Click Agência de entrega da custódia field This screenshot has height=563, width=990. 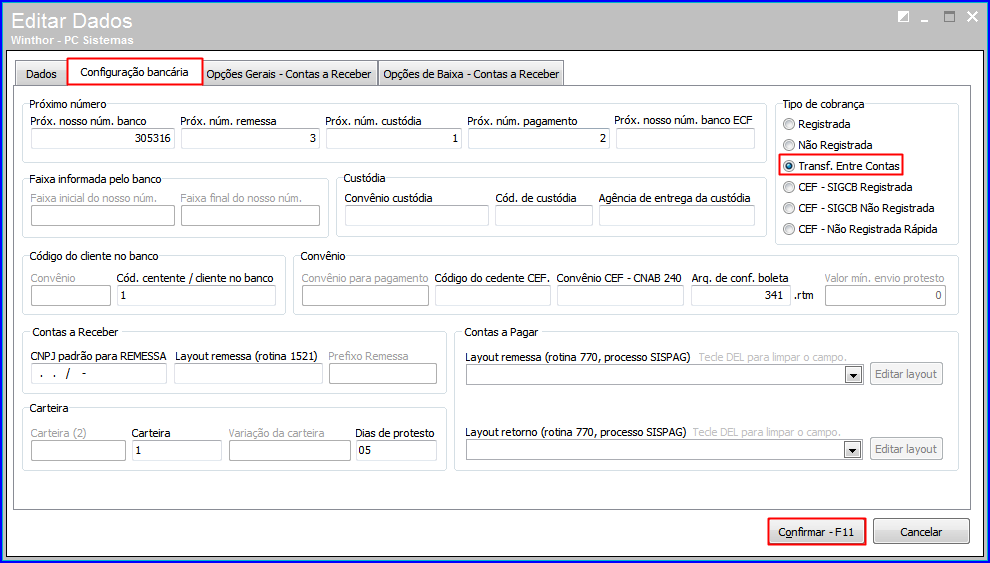[677, 216]
